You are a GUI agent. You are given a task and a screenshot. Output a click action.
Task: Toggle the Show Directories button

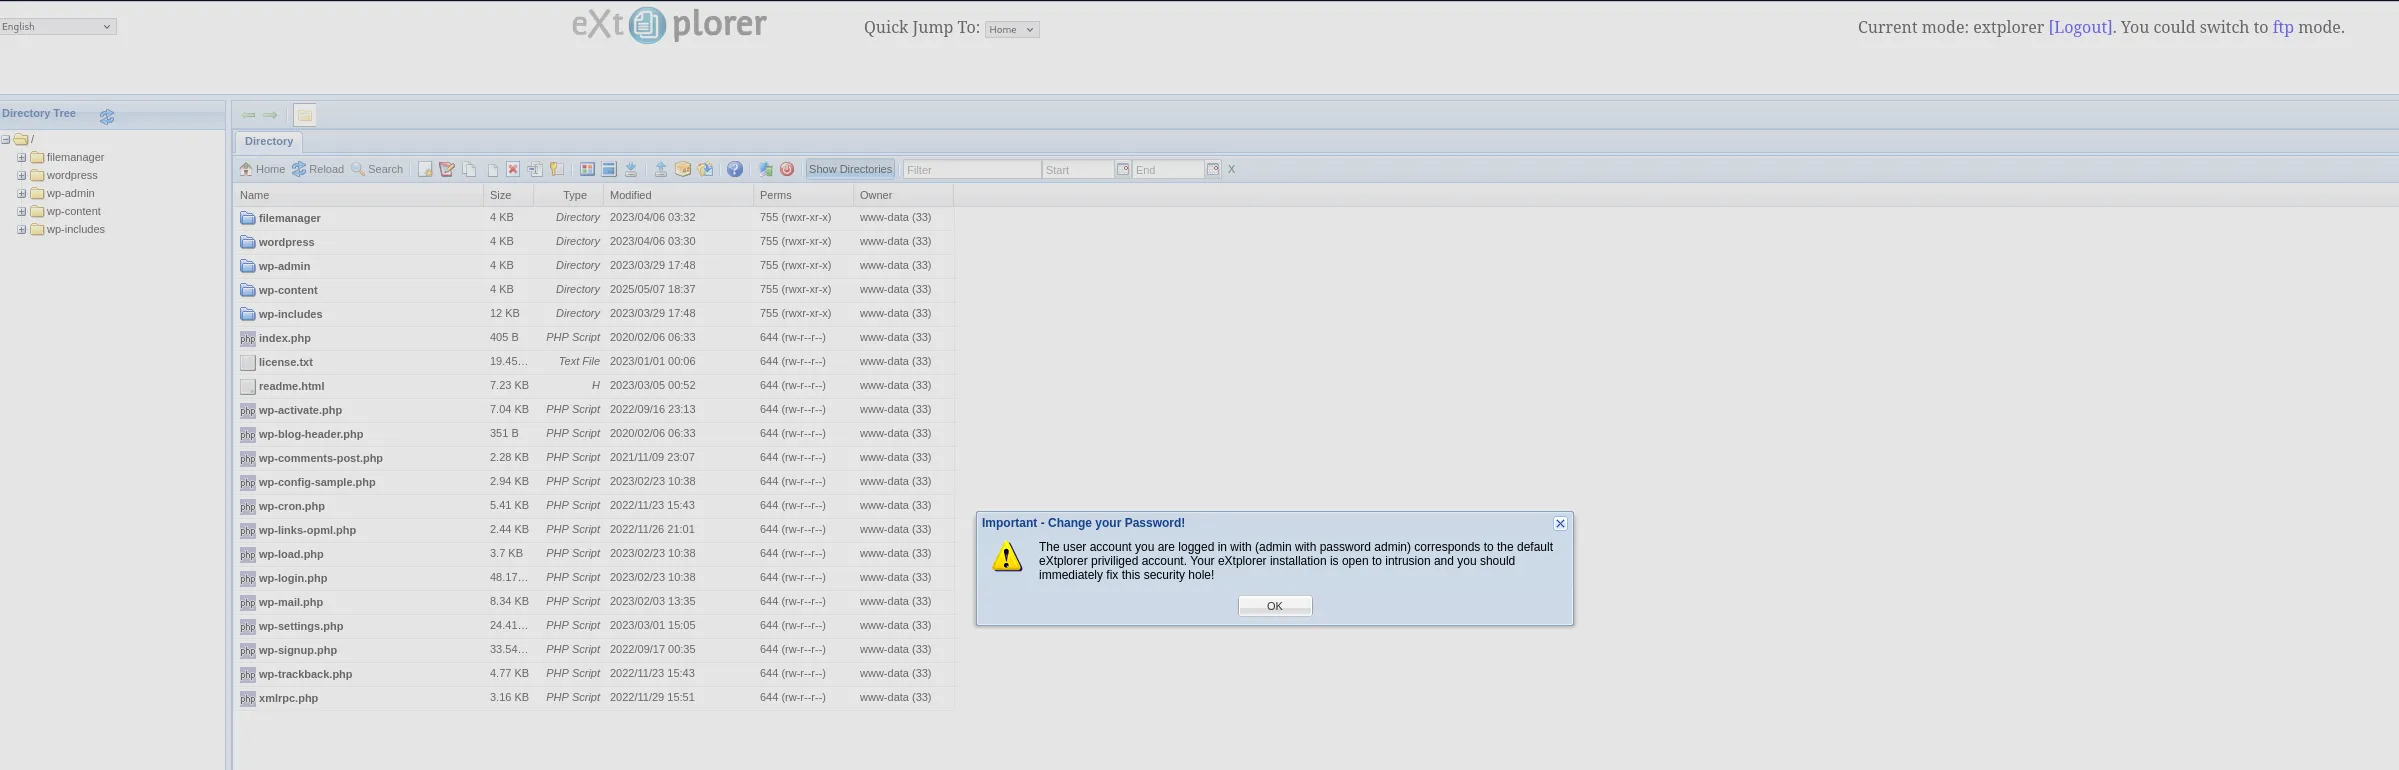(850, 170)
